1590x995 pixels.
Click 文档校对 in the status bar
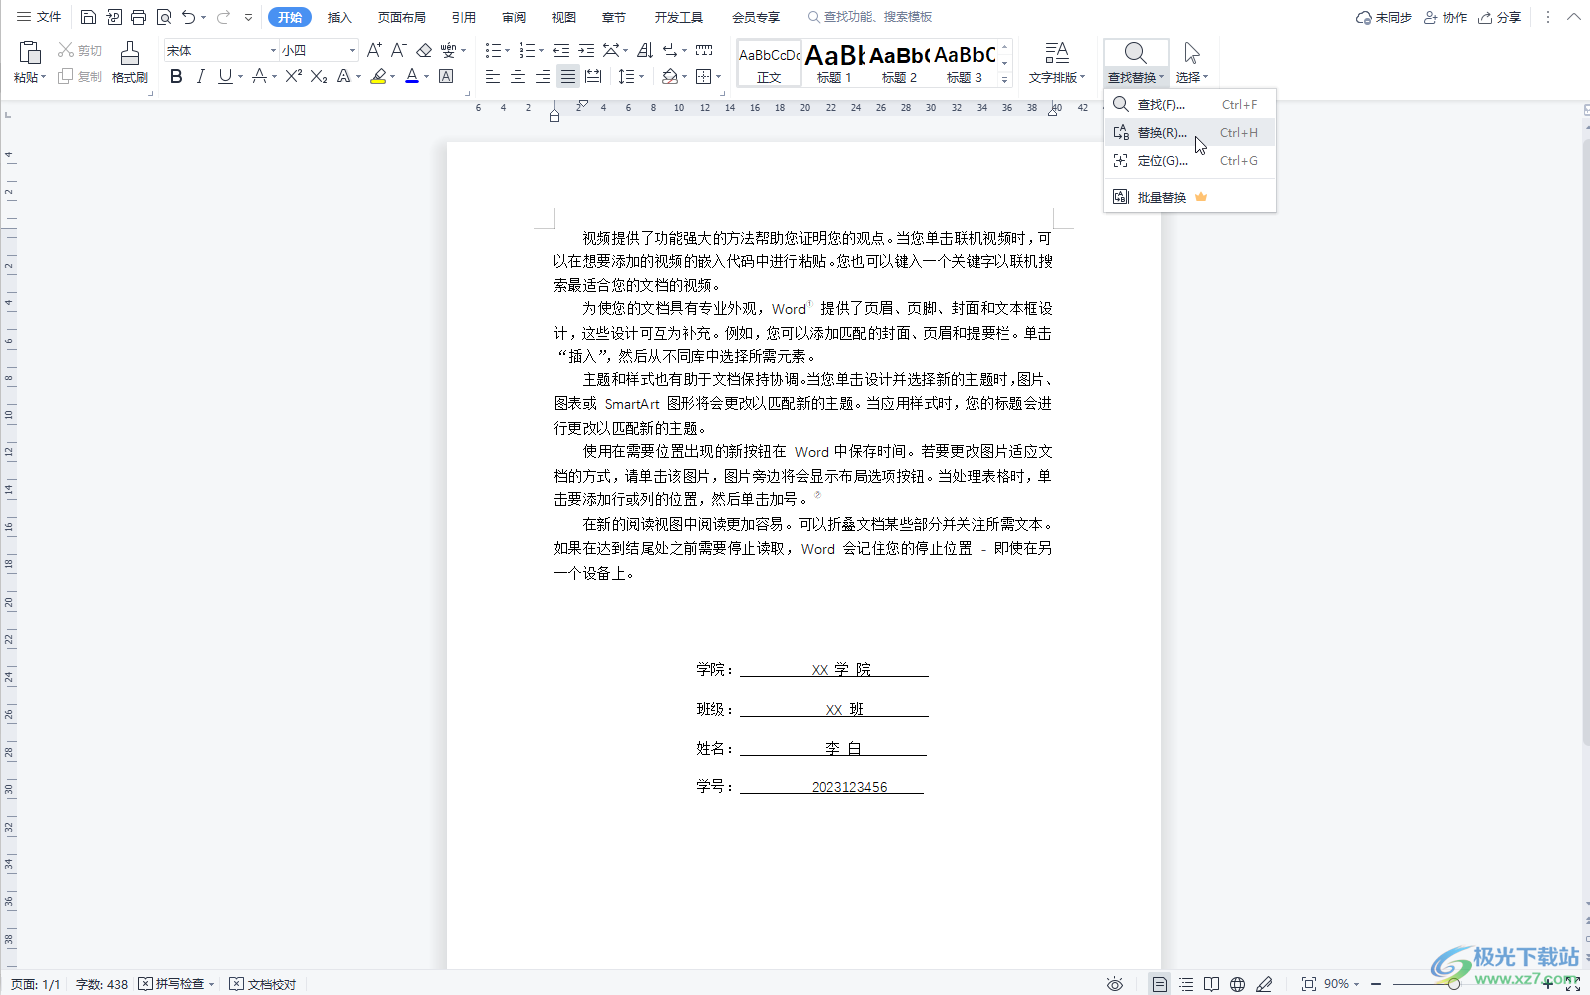[x=263, y=984]
